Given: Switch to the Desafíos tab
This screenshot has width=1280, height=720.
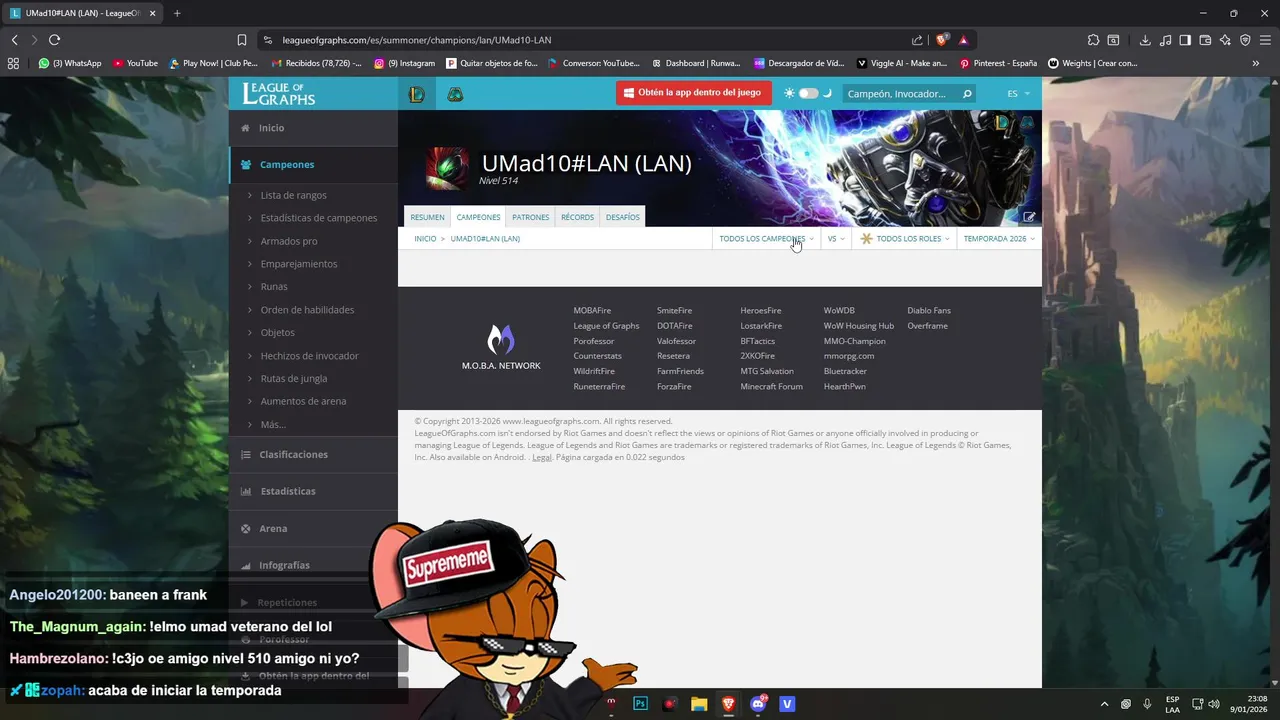Looking at the screenshot, I should click(622, 217).
